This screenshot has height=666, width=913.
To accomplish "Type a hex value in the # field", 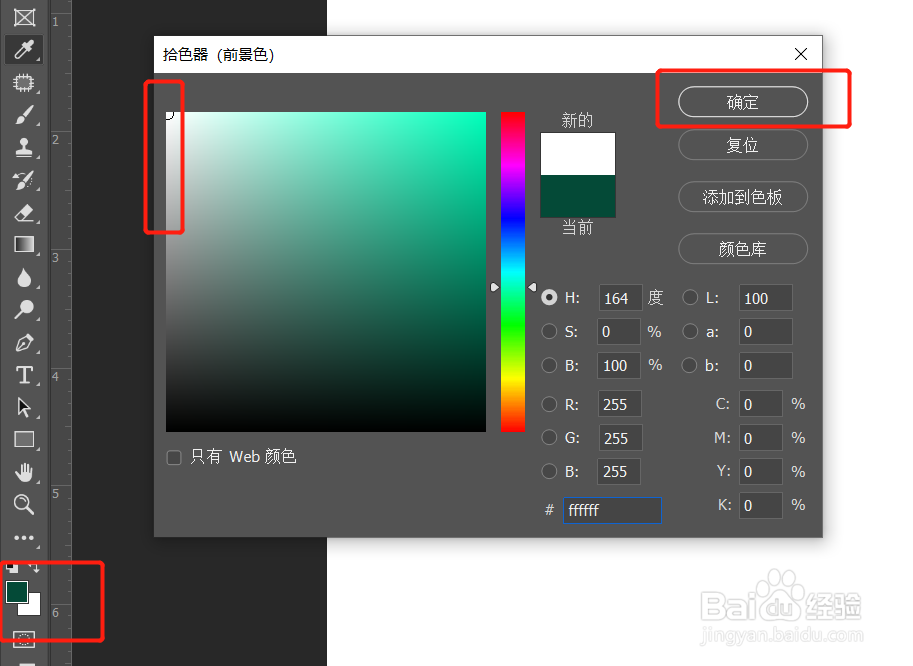I will point(611,510).
